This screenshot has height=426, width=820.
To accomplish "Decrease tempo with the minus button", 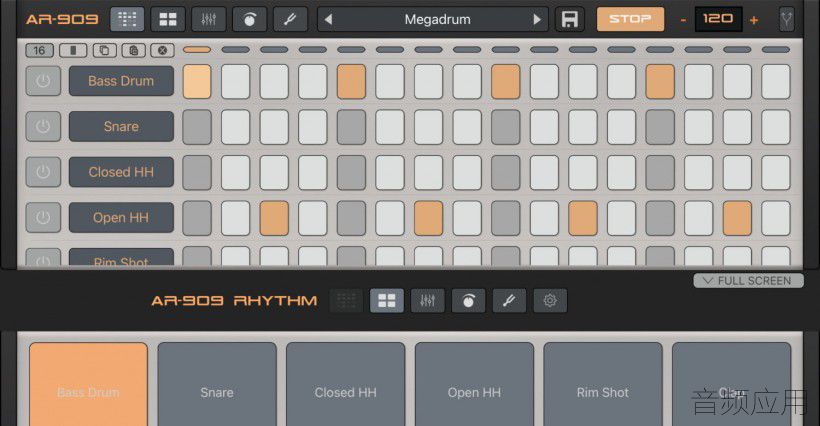I will pyautogui.click(x=683, y=20).
